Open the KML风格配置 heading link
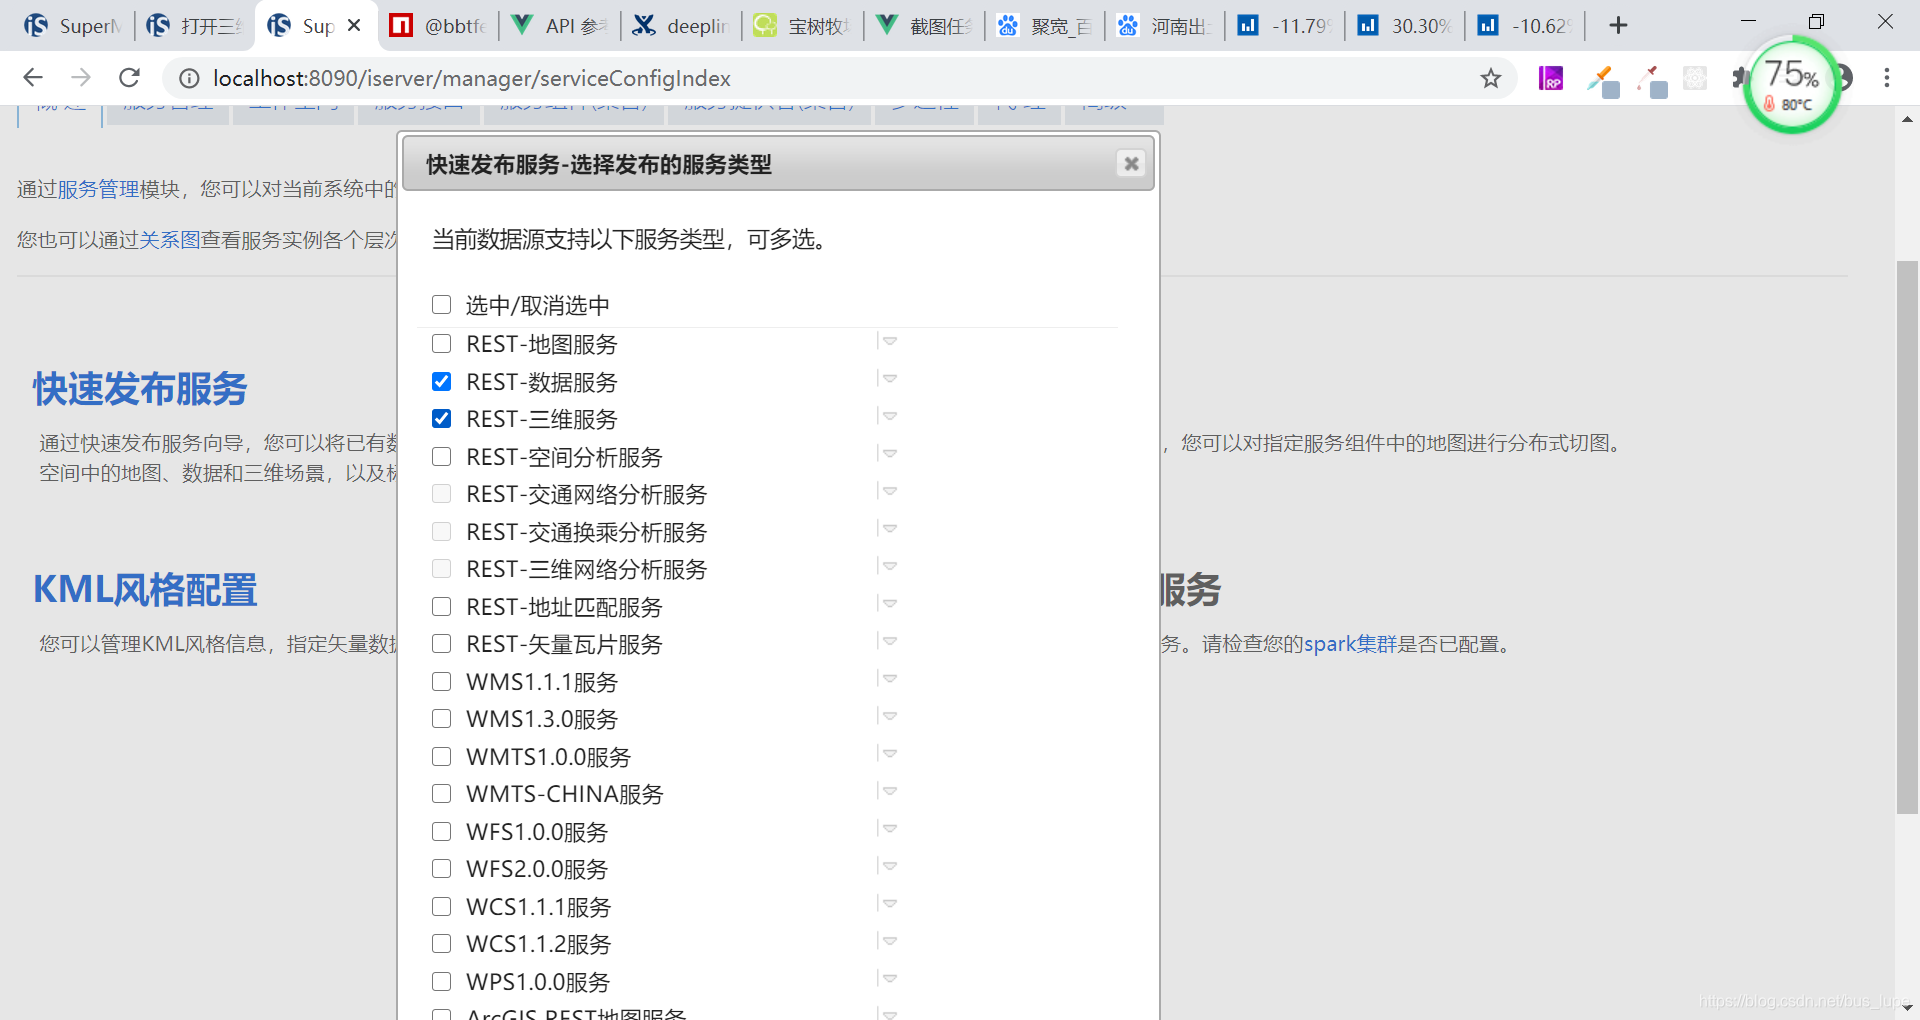Viewport: 1920px width, 1020px height. click(x=145, y=590)
